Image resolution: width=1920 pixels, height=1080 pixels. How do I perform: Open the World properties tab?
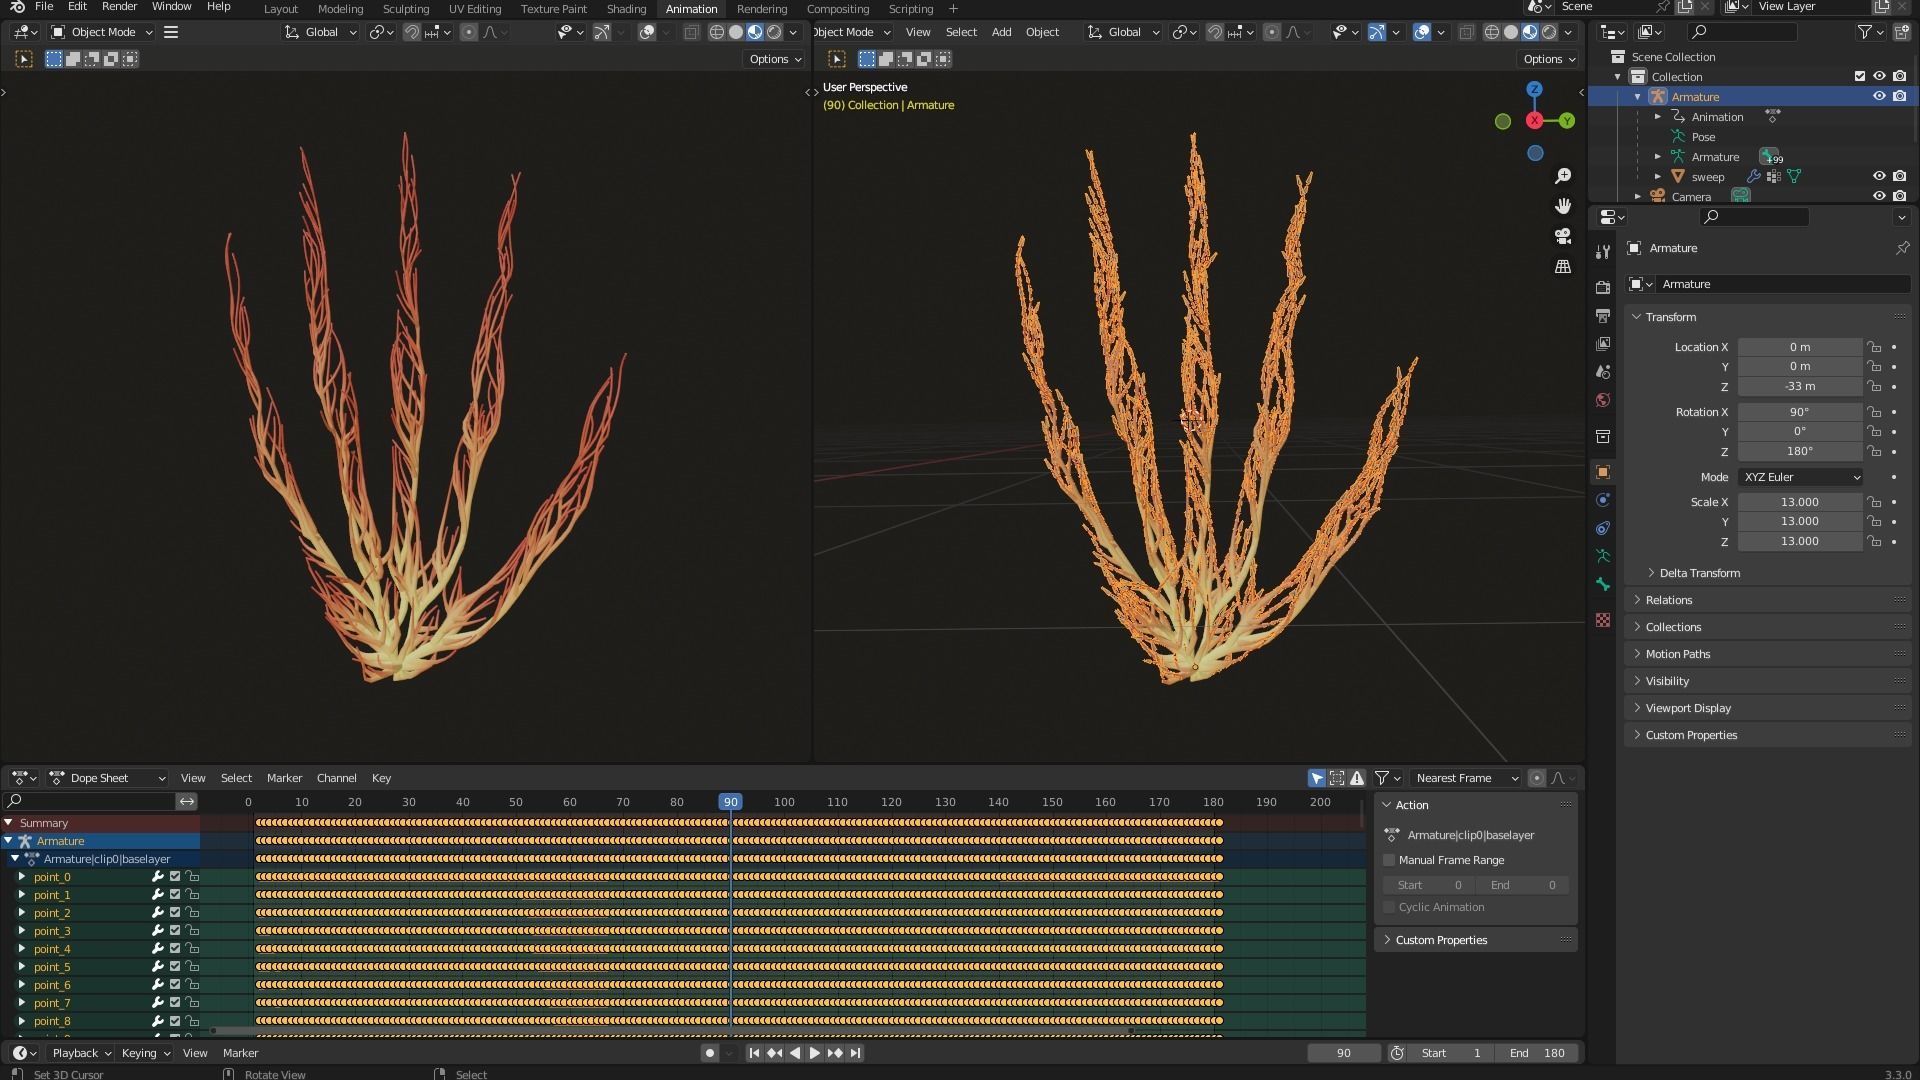click(1603, 400)
